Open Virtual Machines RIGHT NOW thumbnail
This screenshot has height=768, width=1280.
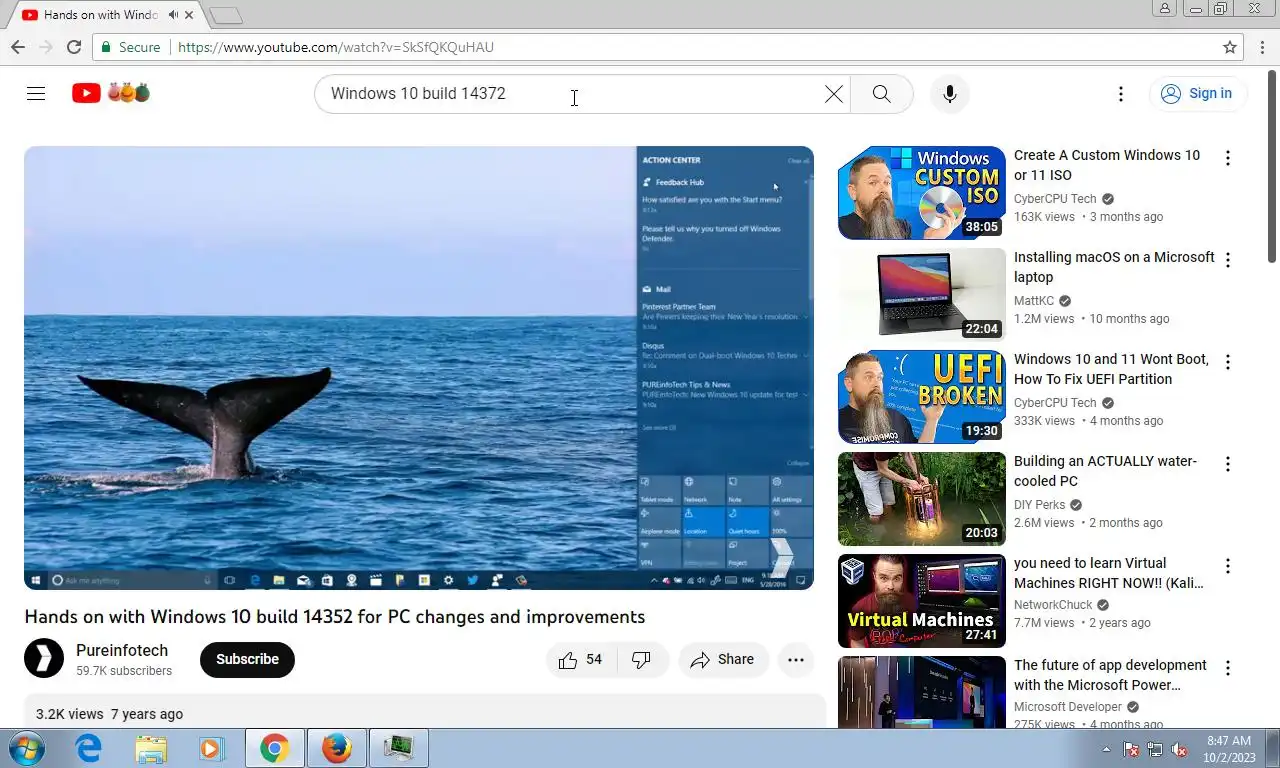click(922, 601)
